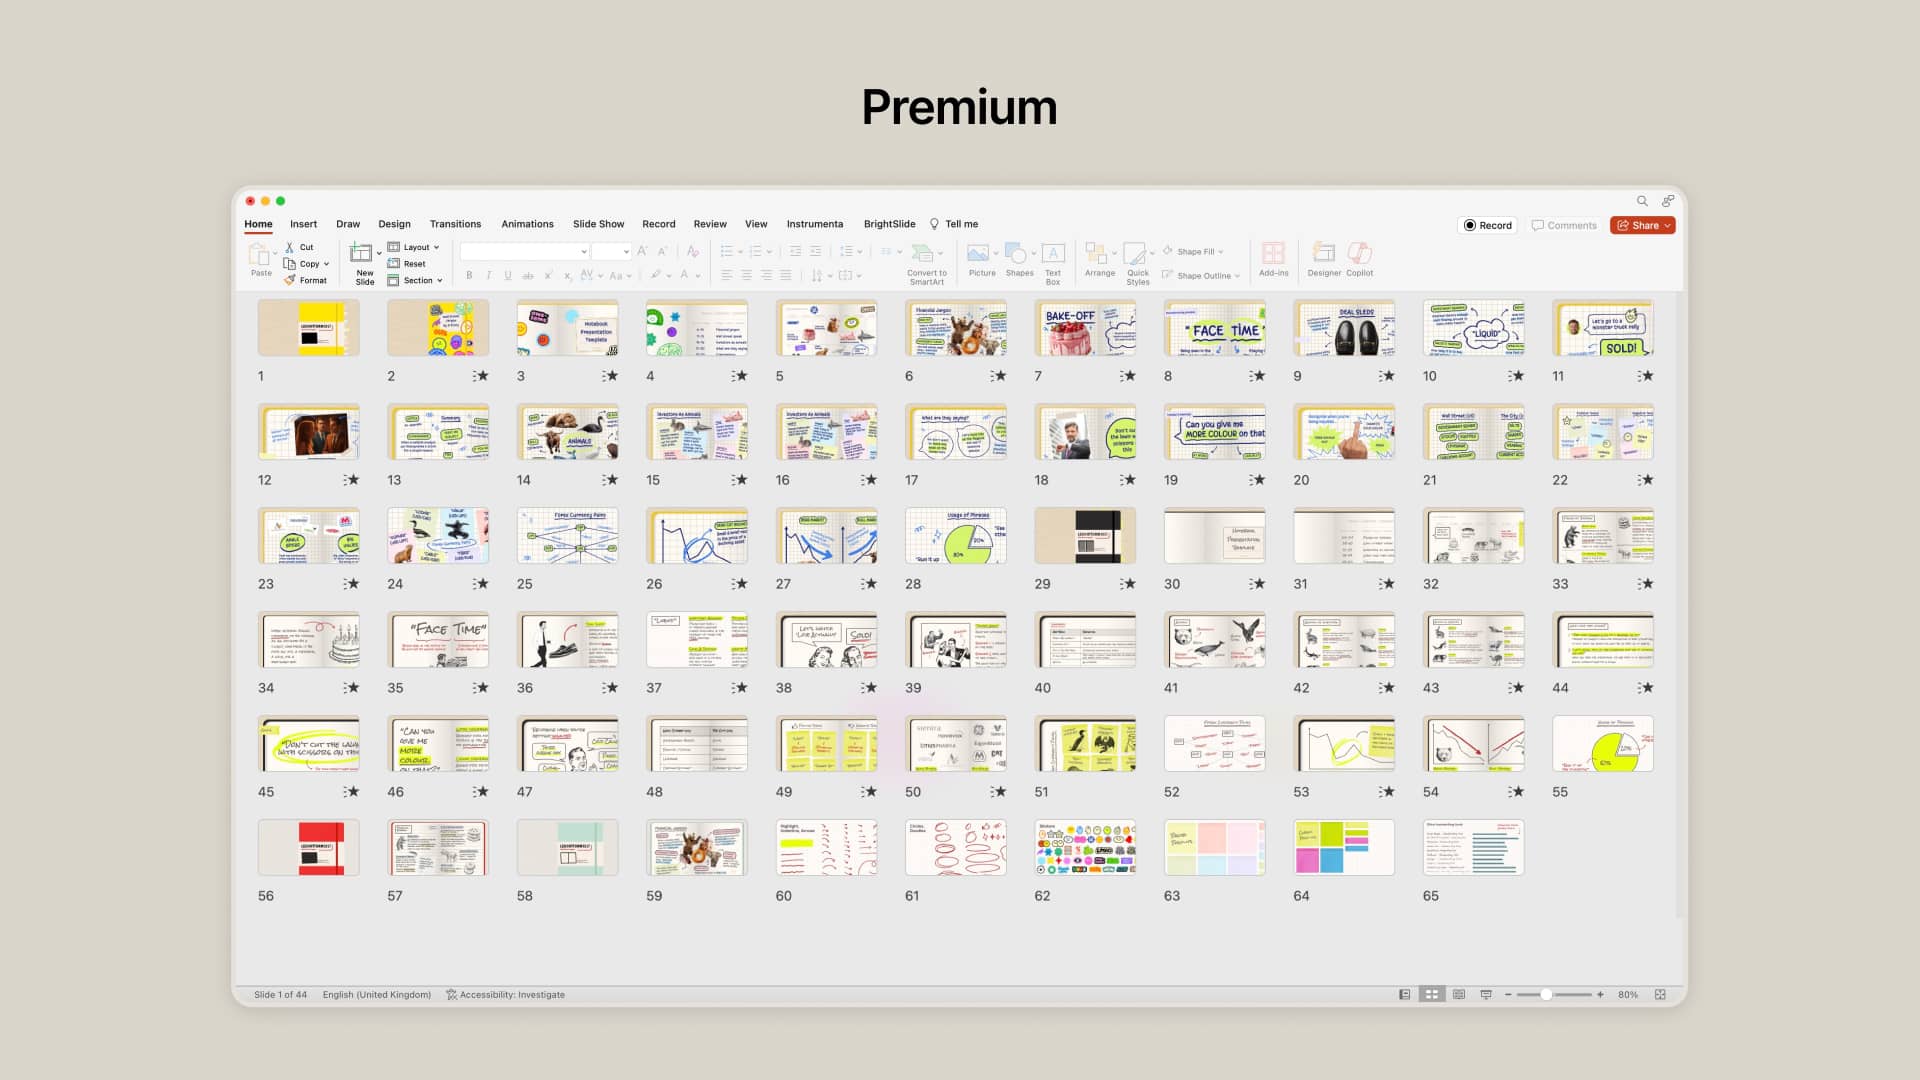This screenshot has width=1920, height=1080.
Task: Expand the Layout dropdown
Action: (436, 247)
